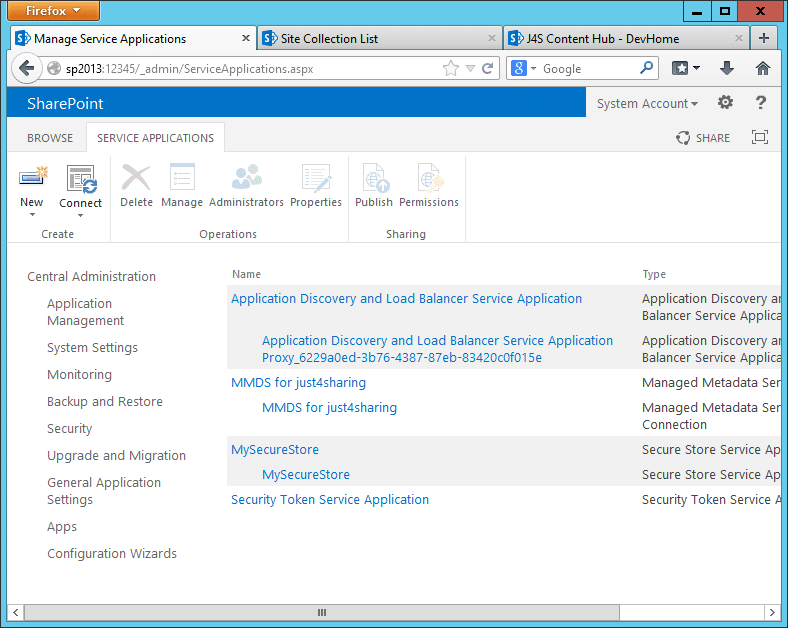Click the Connect ribbon icon
This screenshot has height=628, width=788.
(81, 179)
